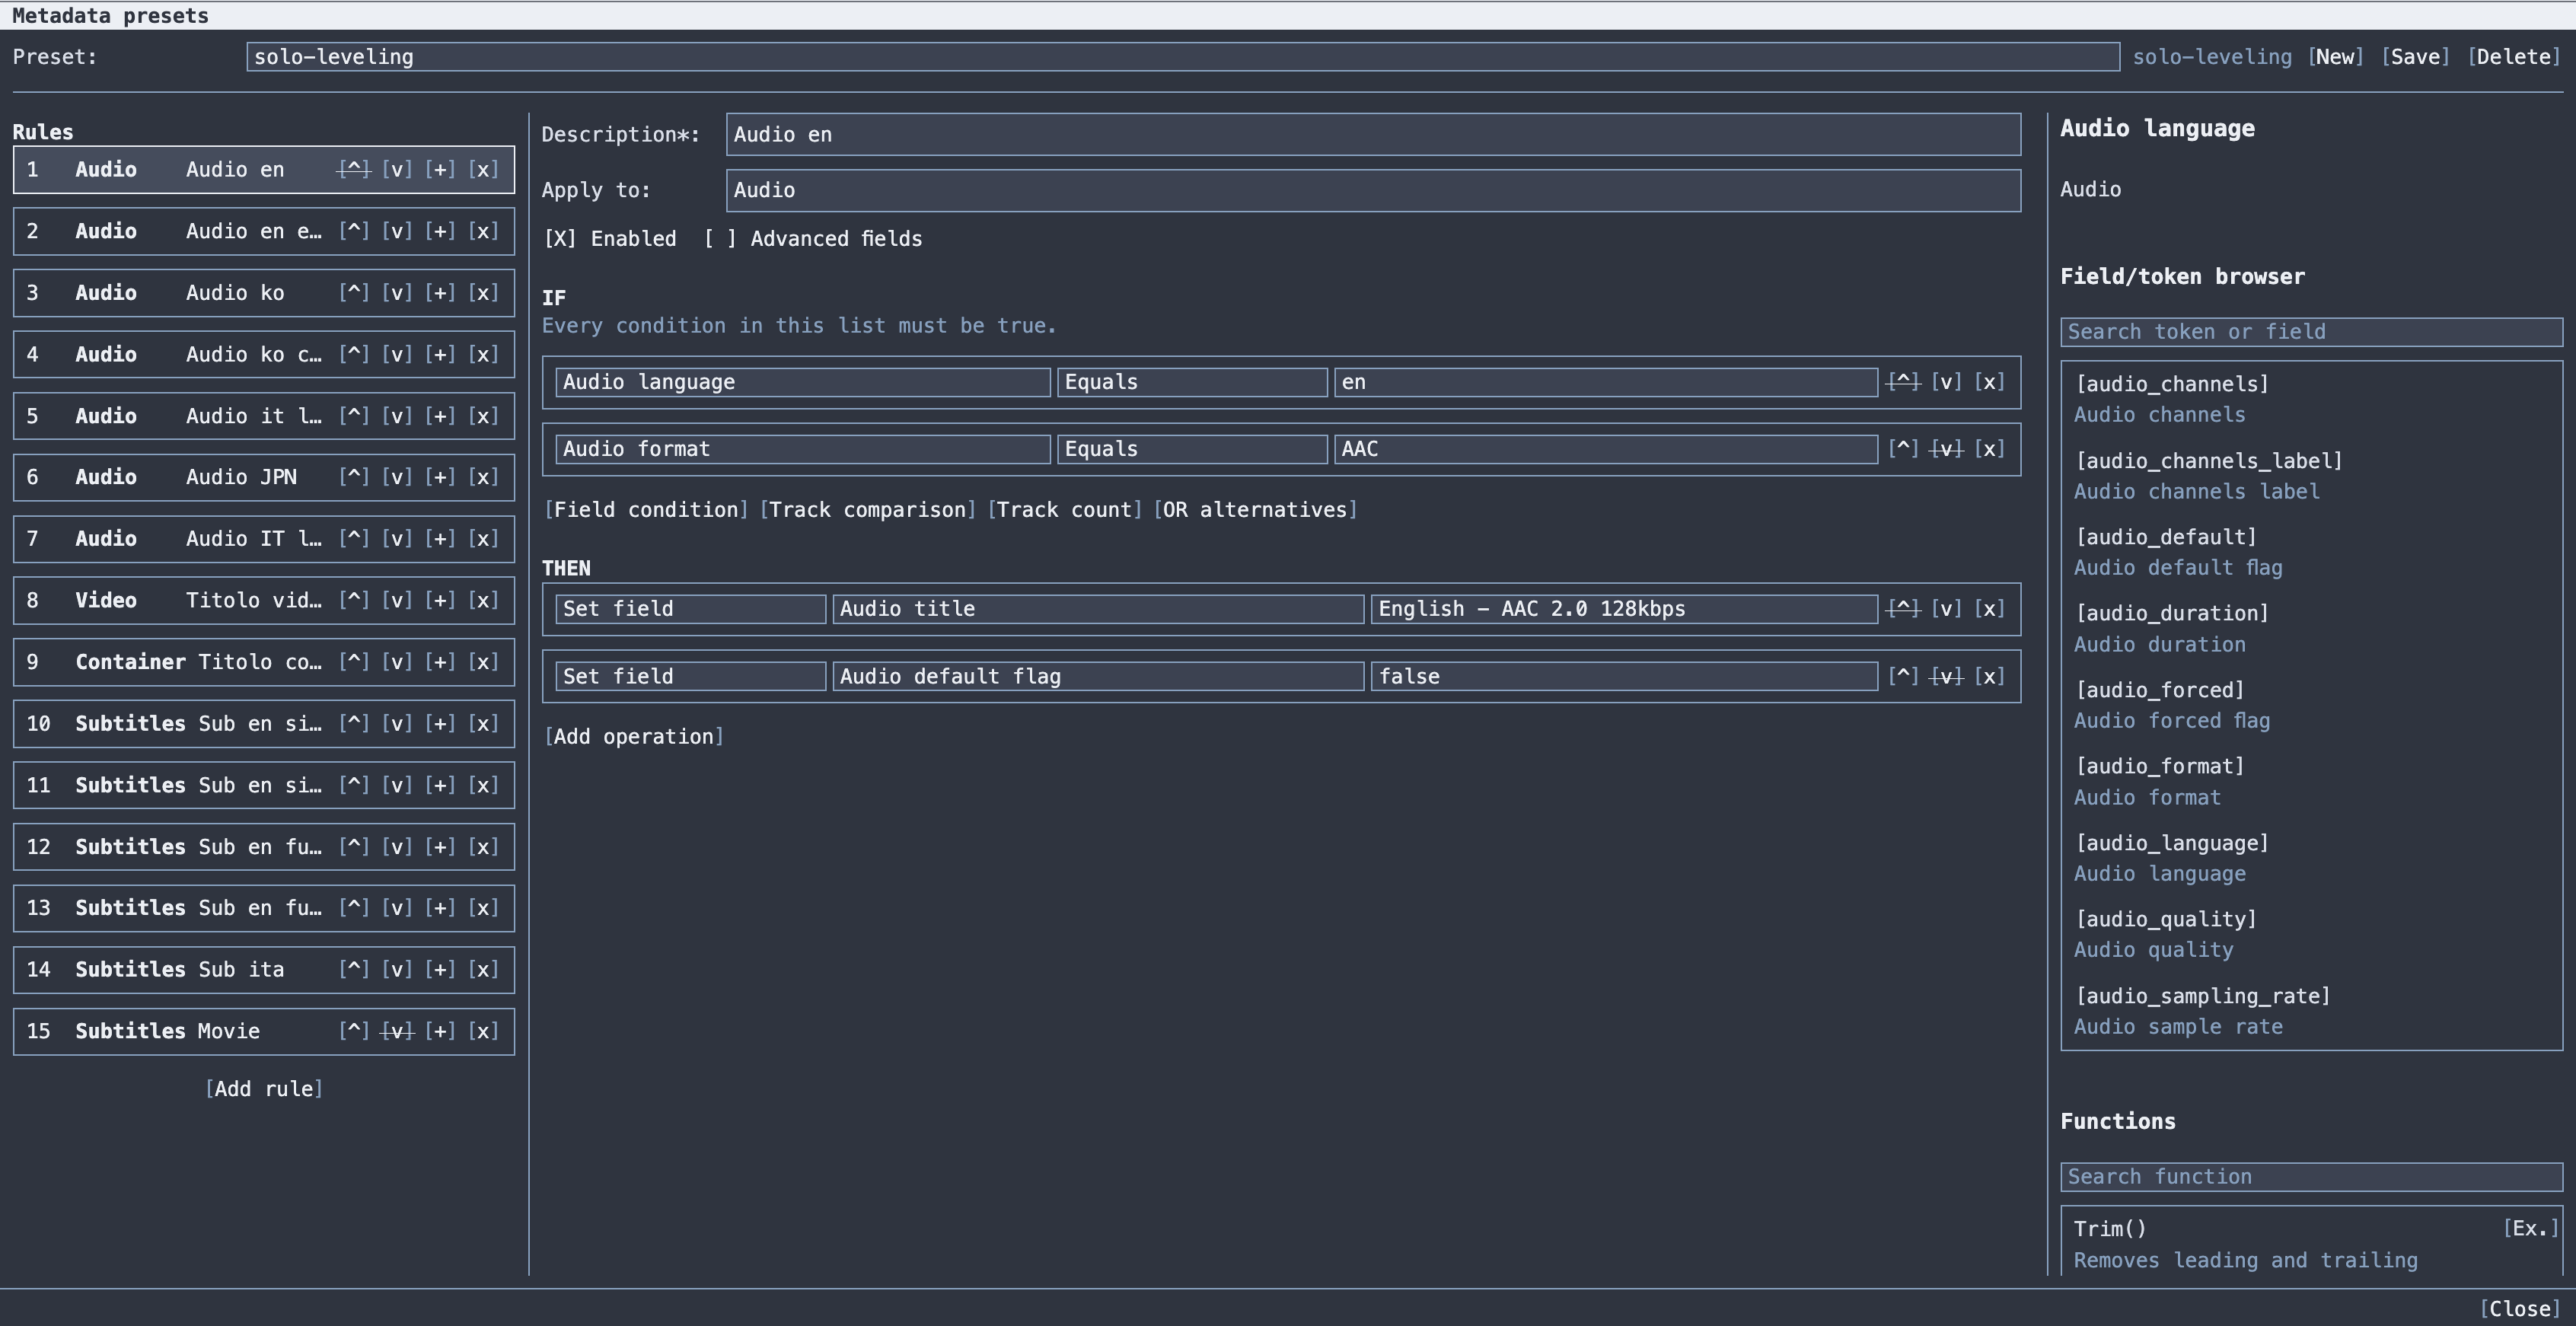Select rule 8 Video 'Titolo vid…'
Screen dimensions: 2576x1326
264,600
